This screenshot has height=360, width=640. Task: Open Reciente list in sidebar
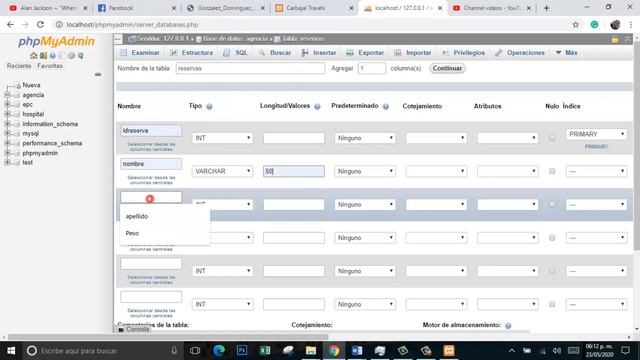(x=19, y=66)
